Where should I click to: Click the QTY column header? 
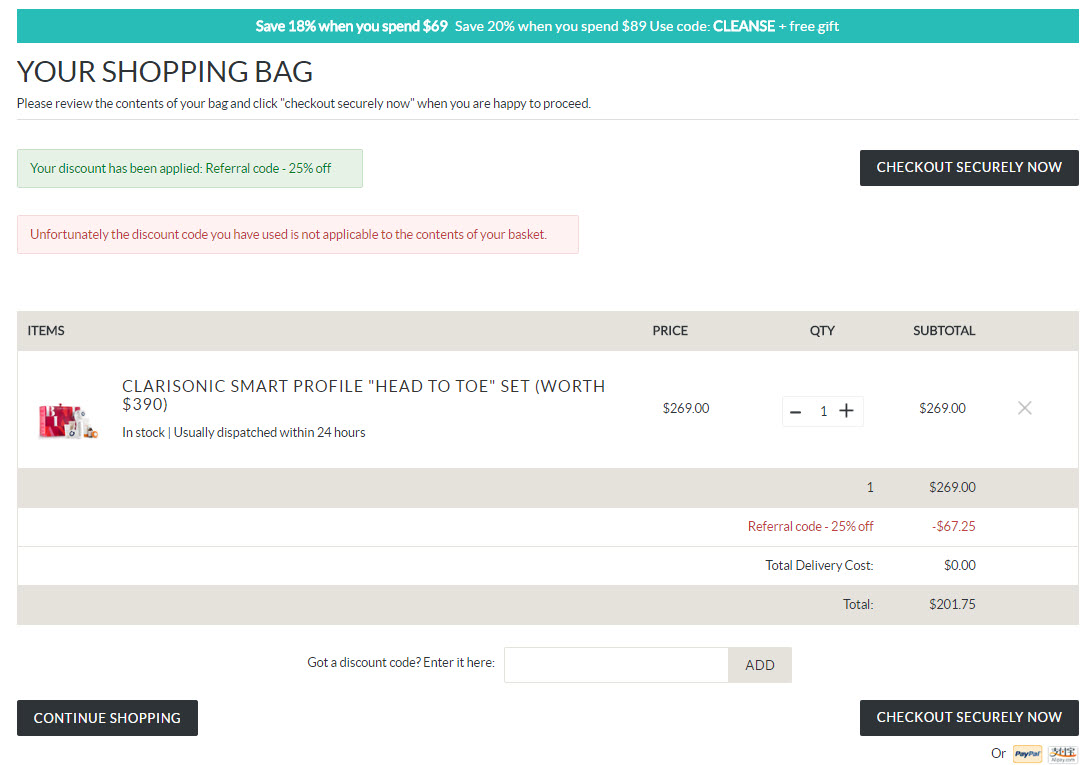822,331
